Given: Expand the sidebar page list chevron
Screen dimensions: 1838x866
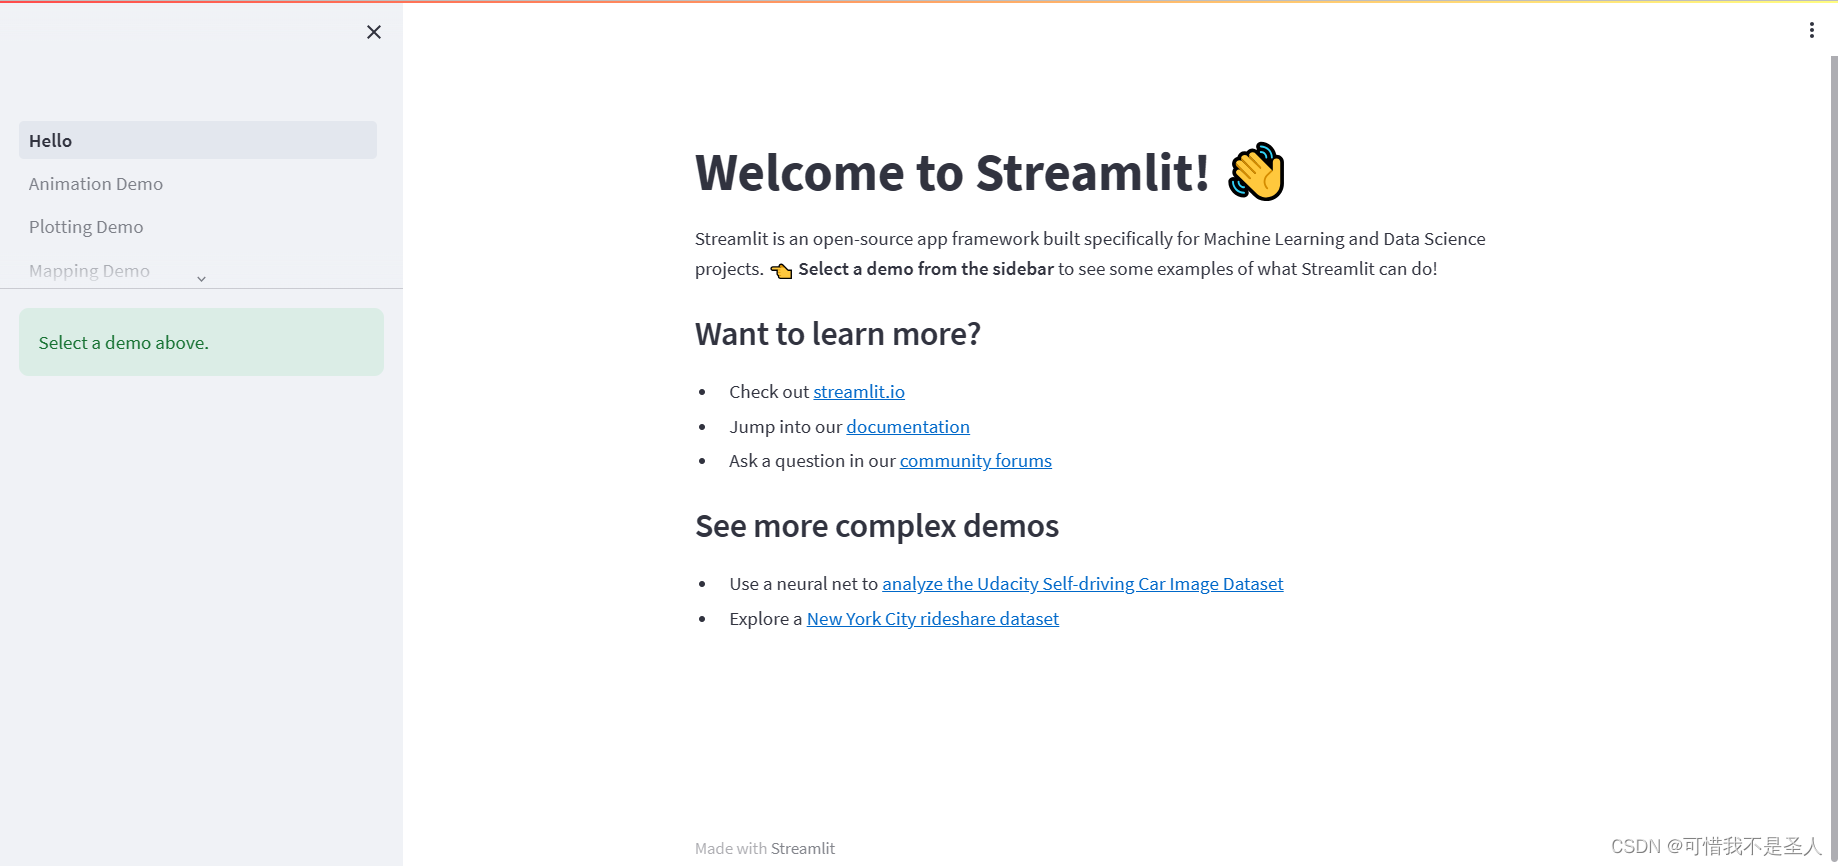Looking at the screenshot, I should 201,279.
